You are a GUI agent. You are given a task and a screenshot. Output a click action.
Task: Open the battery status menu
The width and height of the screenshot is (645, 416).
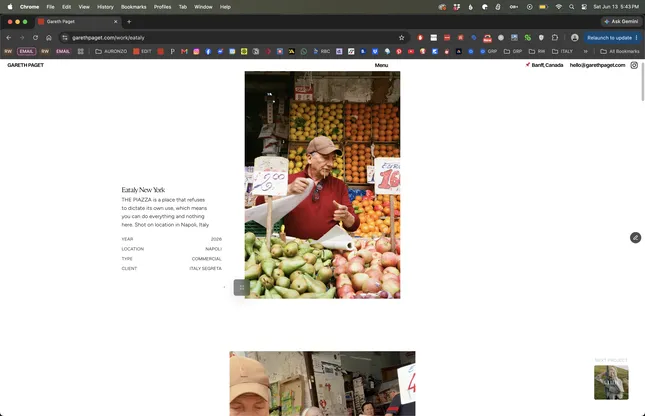coord(543,7)
